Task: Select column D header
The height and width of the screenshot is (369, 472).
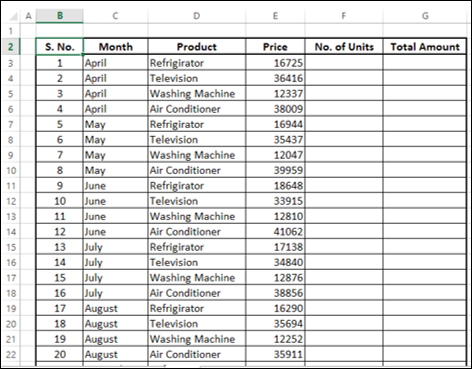Action: pyautogui.click(x=197, y=16)
